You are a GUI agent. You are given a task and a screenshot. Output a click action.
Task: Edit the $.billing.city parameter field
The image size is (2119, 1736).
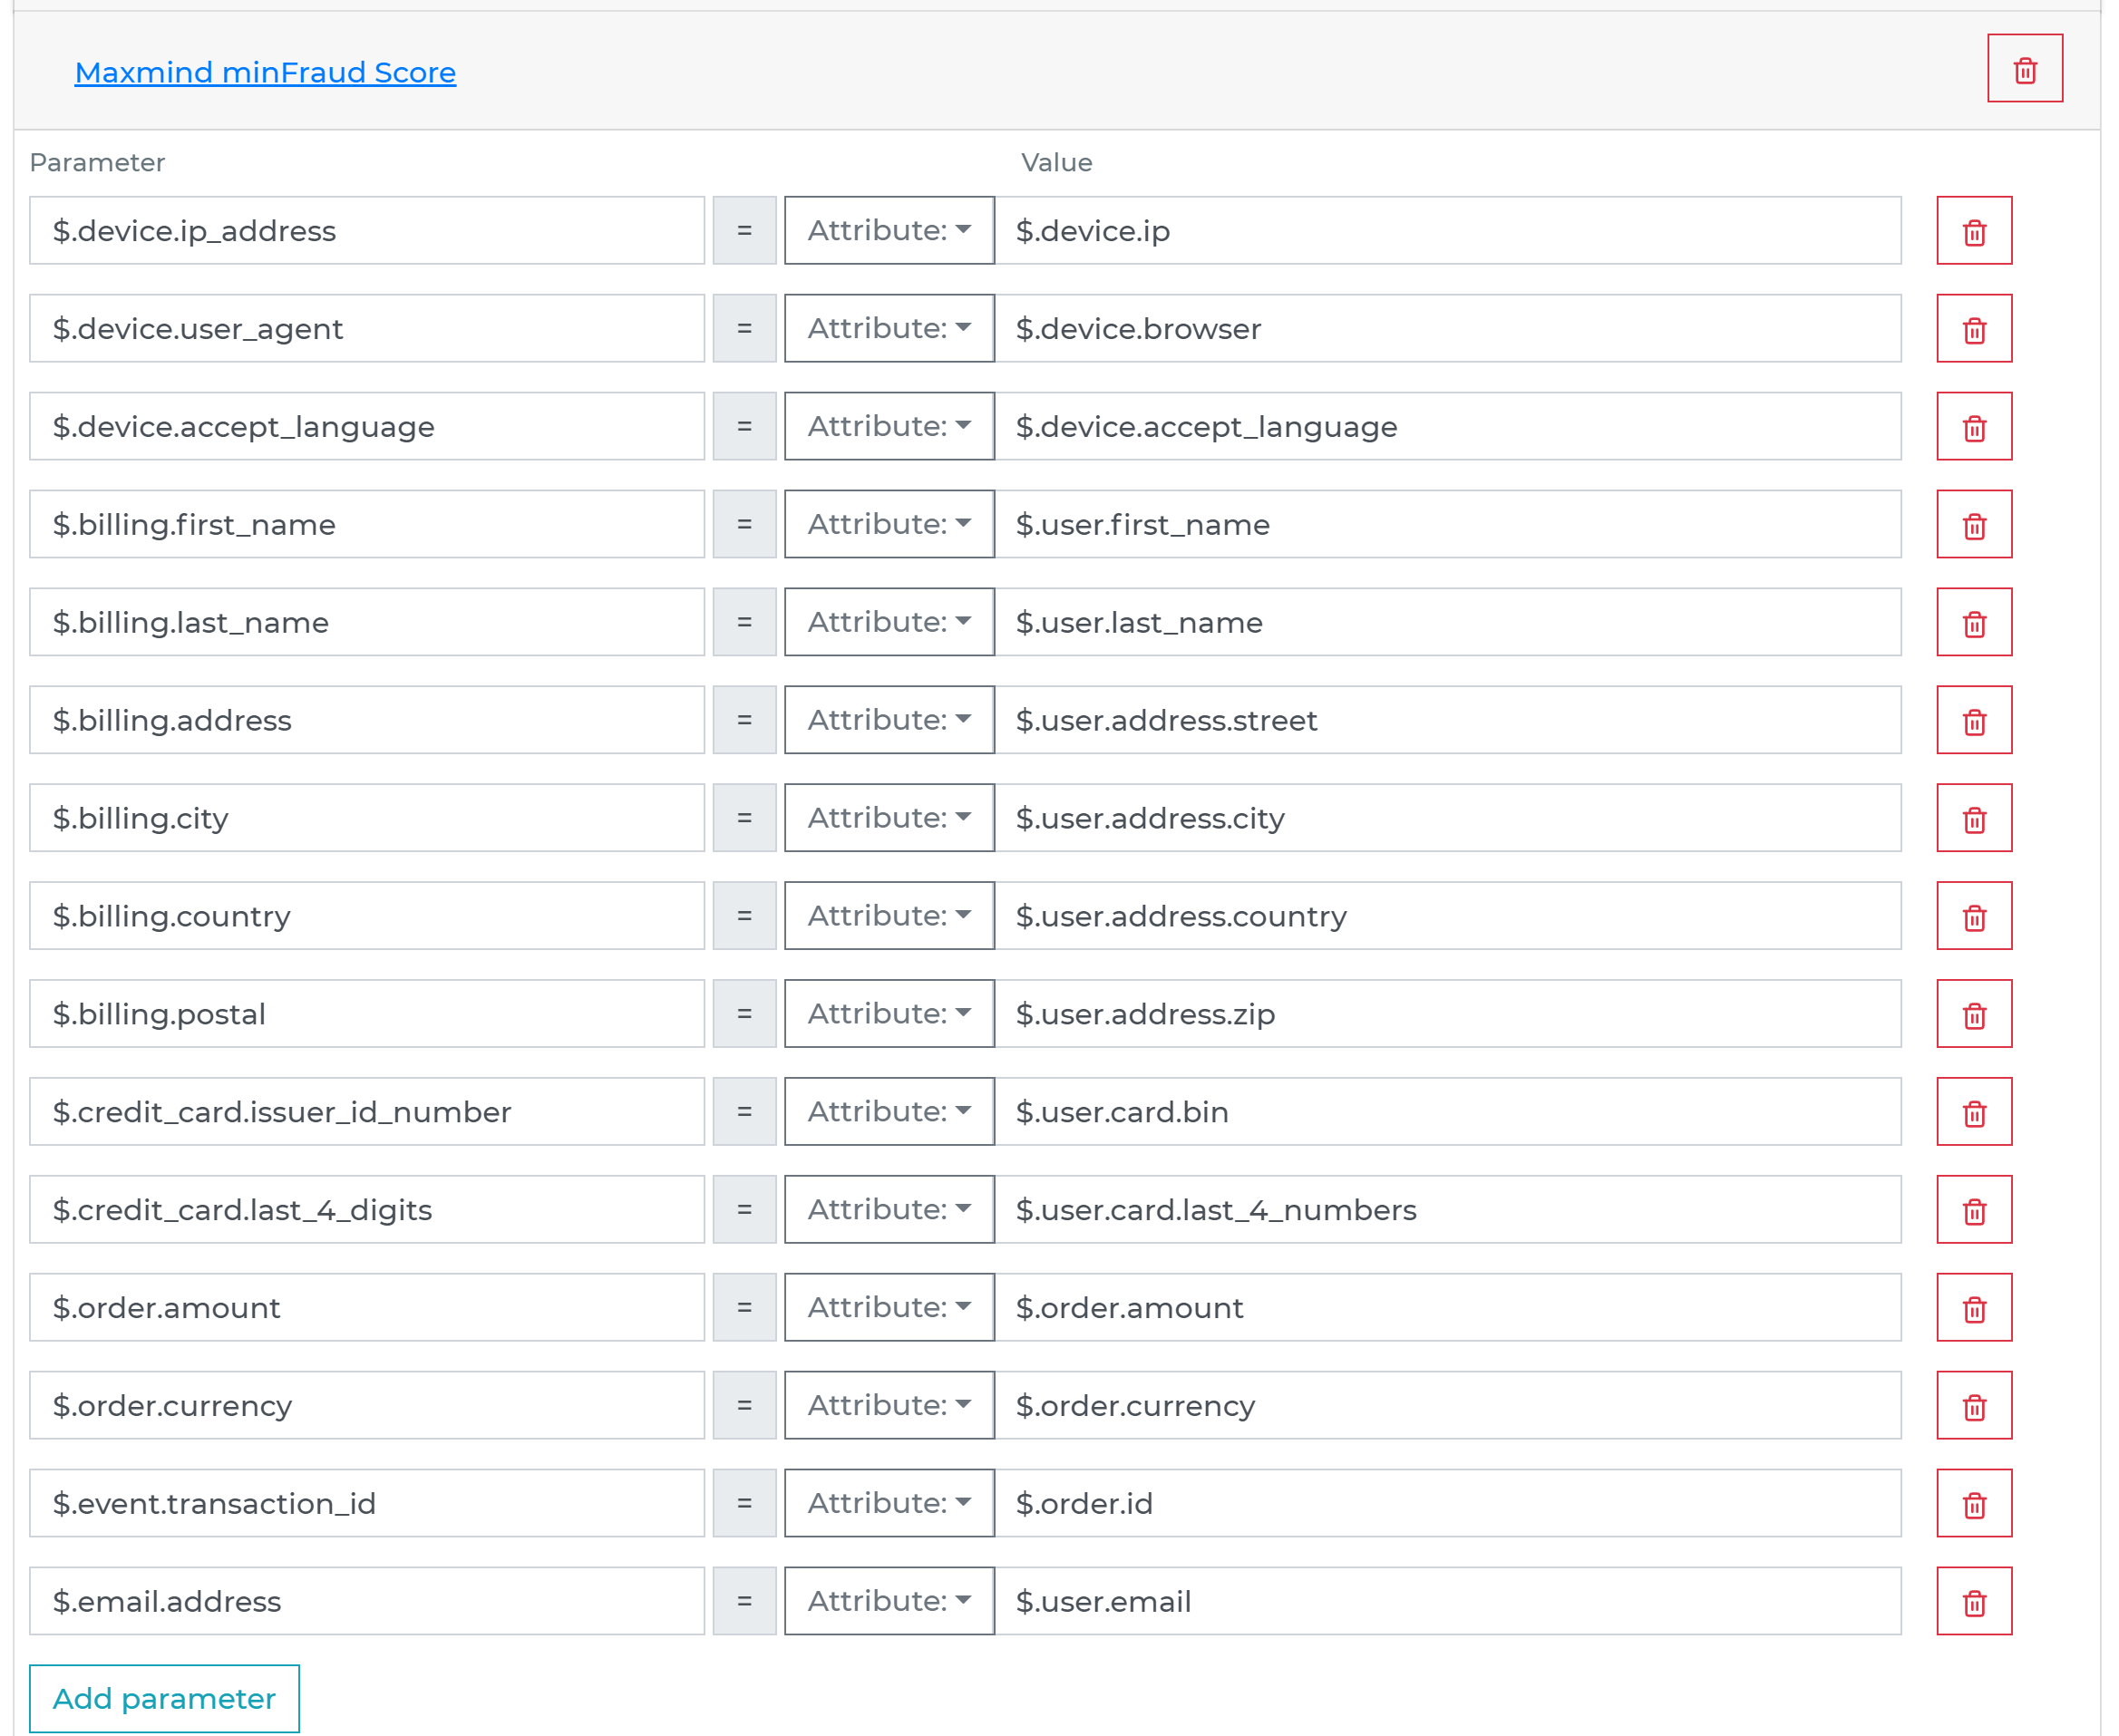click(x=367, y=819)
